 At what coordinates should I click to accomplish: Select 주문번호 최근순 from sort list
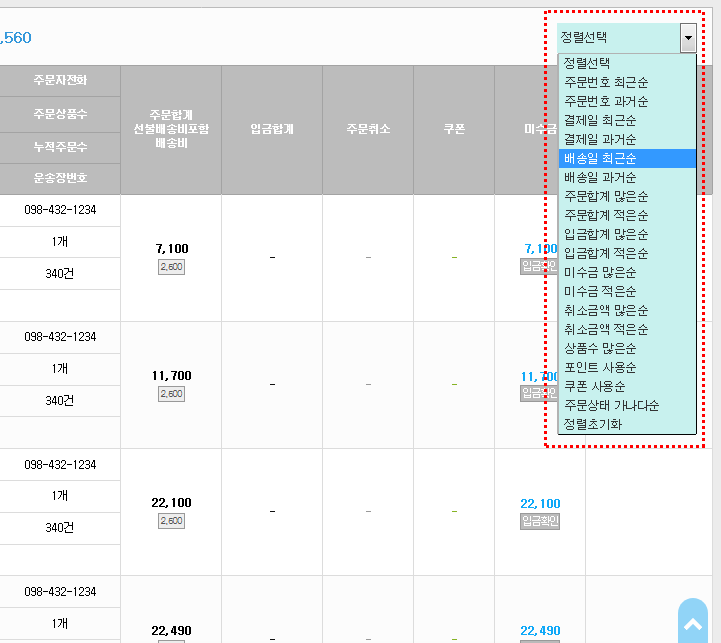(x=606, y=82)
